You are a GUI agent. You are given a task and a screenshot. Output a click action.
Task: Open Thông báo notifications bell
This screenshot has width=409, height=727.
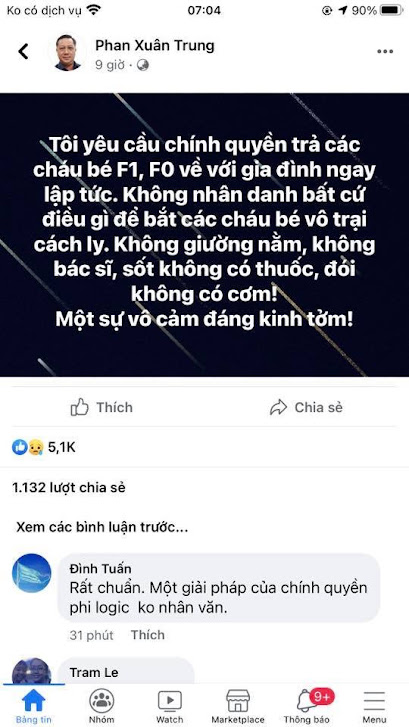306,706
